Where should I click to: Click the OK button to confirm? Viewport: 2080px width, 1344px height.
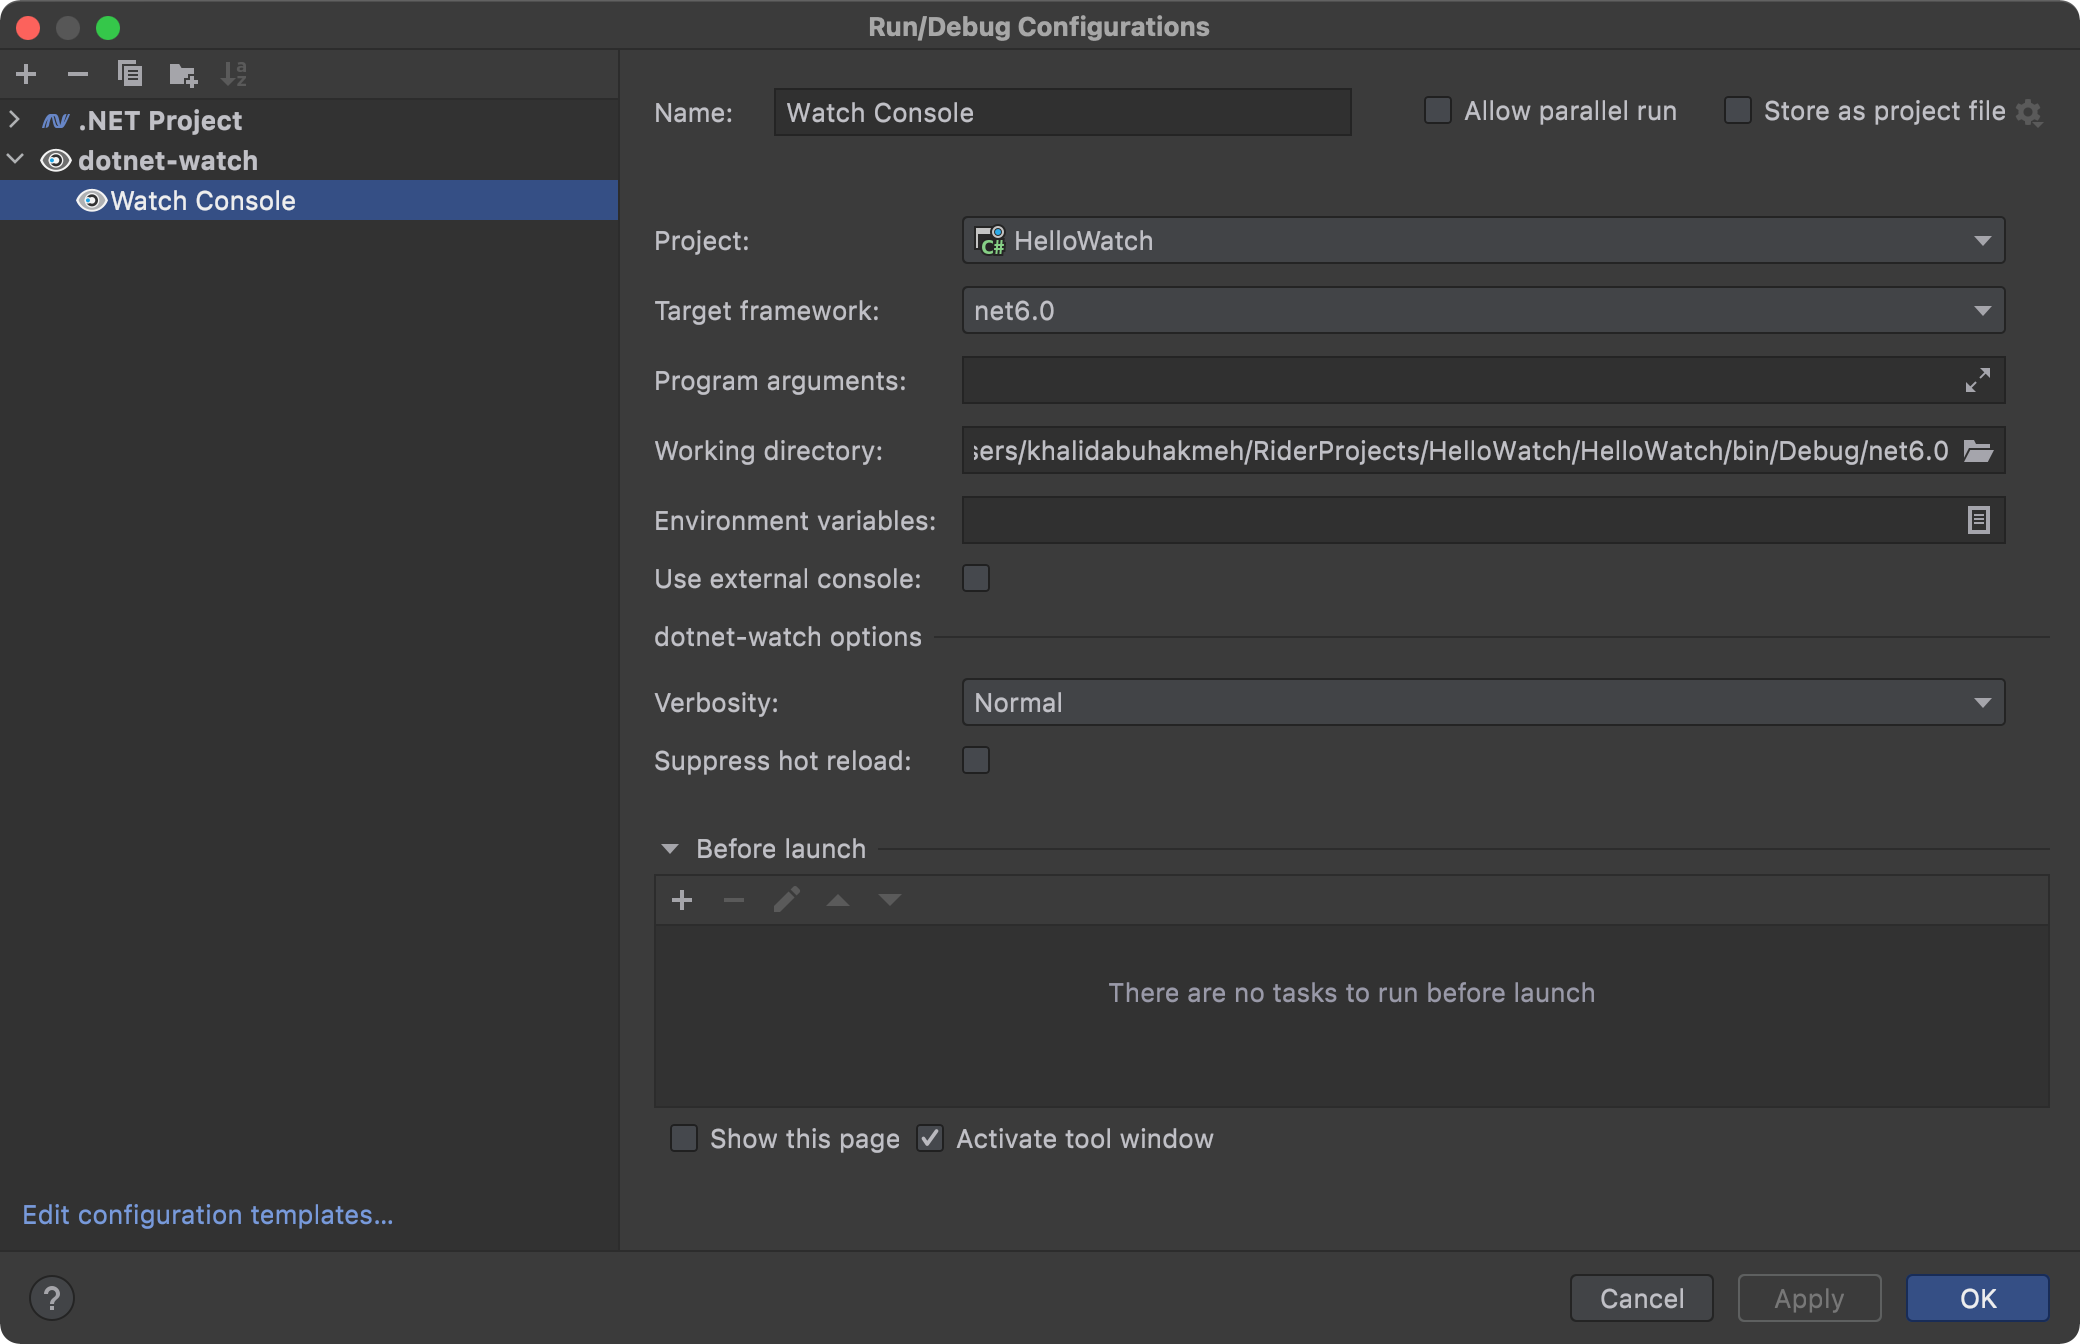[1978, 1297]
